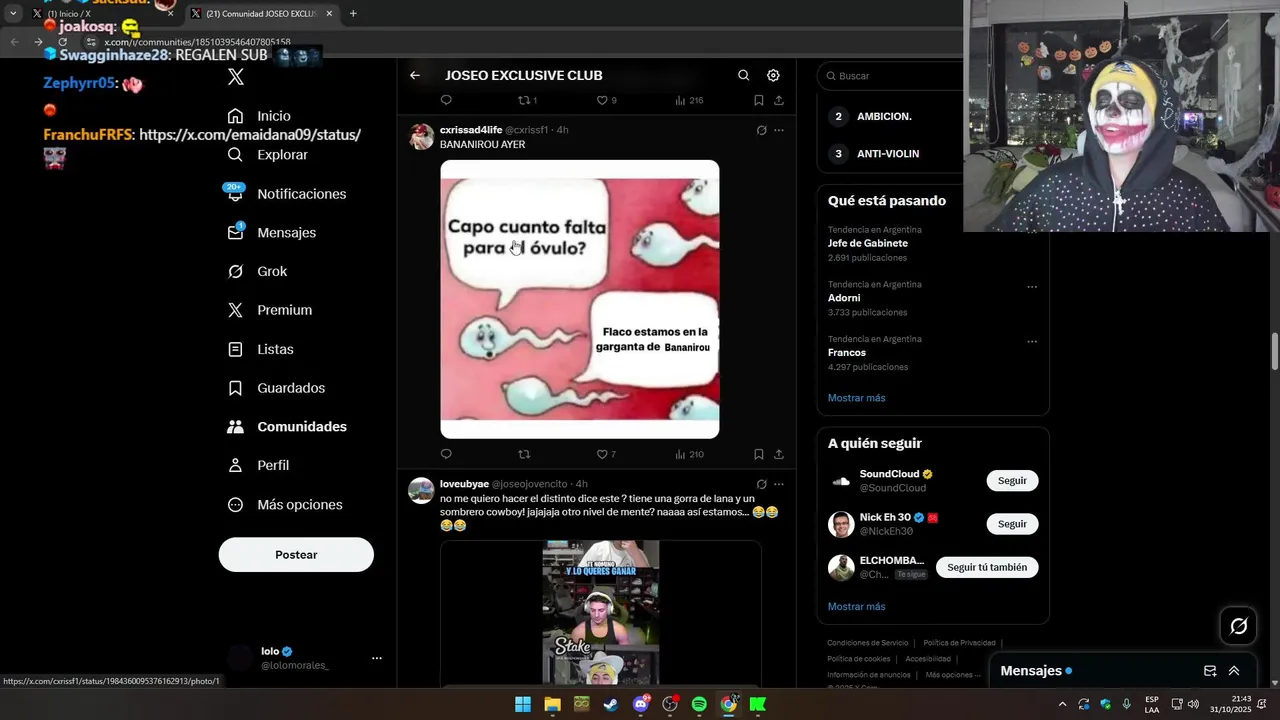Open cxrissad4life's avatar
This screenshot has width=1280, height=720.
tap(421, 137)
